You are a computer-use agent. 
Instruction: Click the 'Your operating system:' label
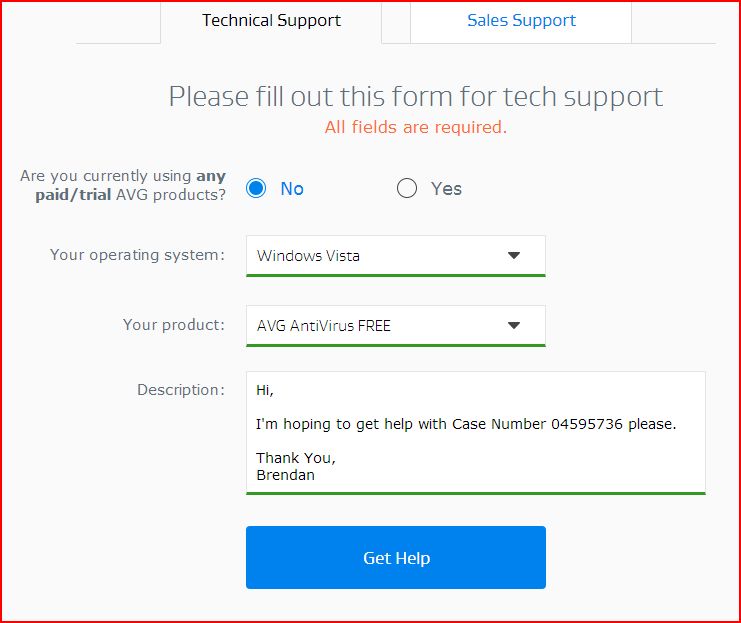(137, 255)
